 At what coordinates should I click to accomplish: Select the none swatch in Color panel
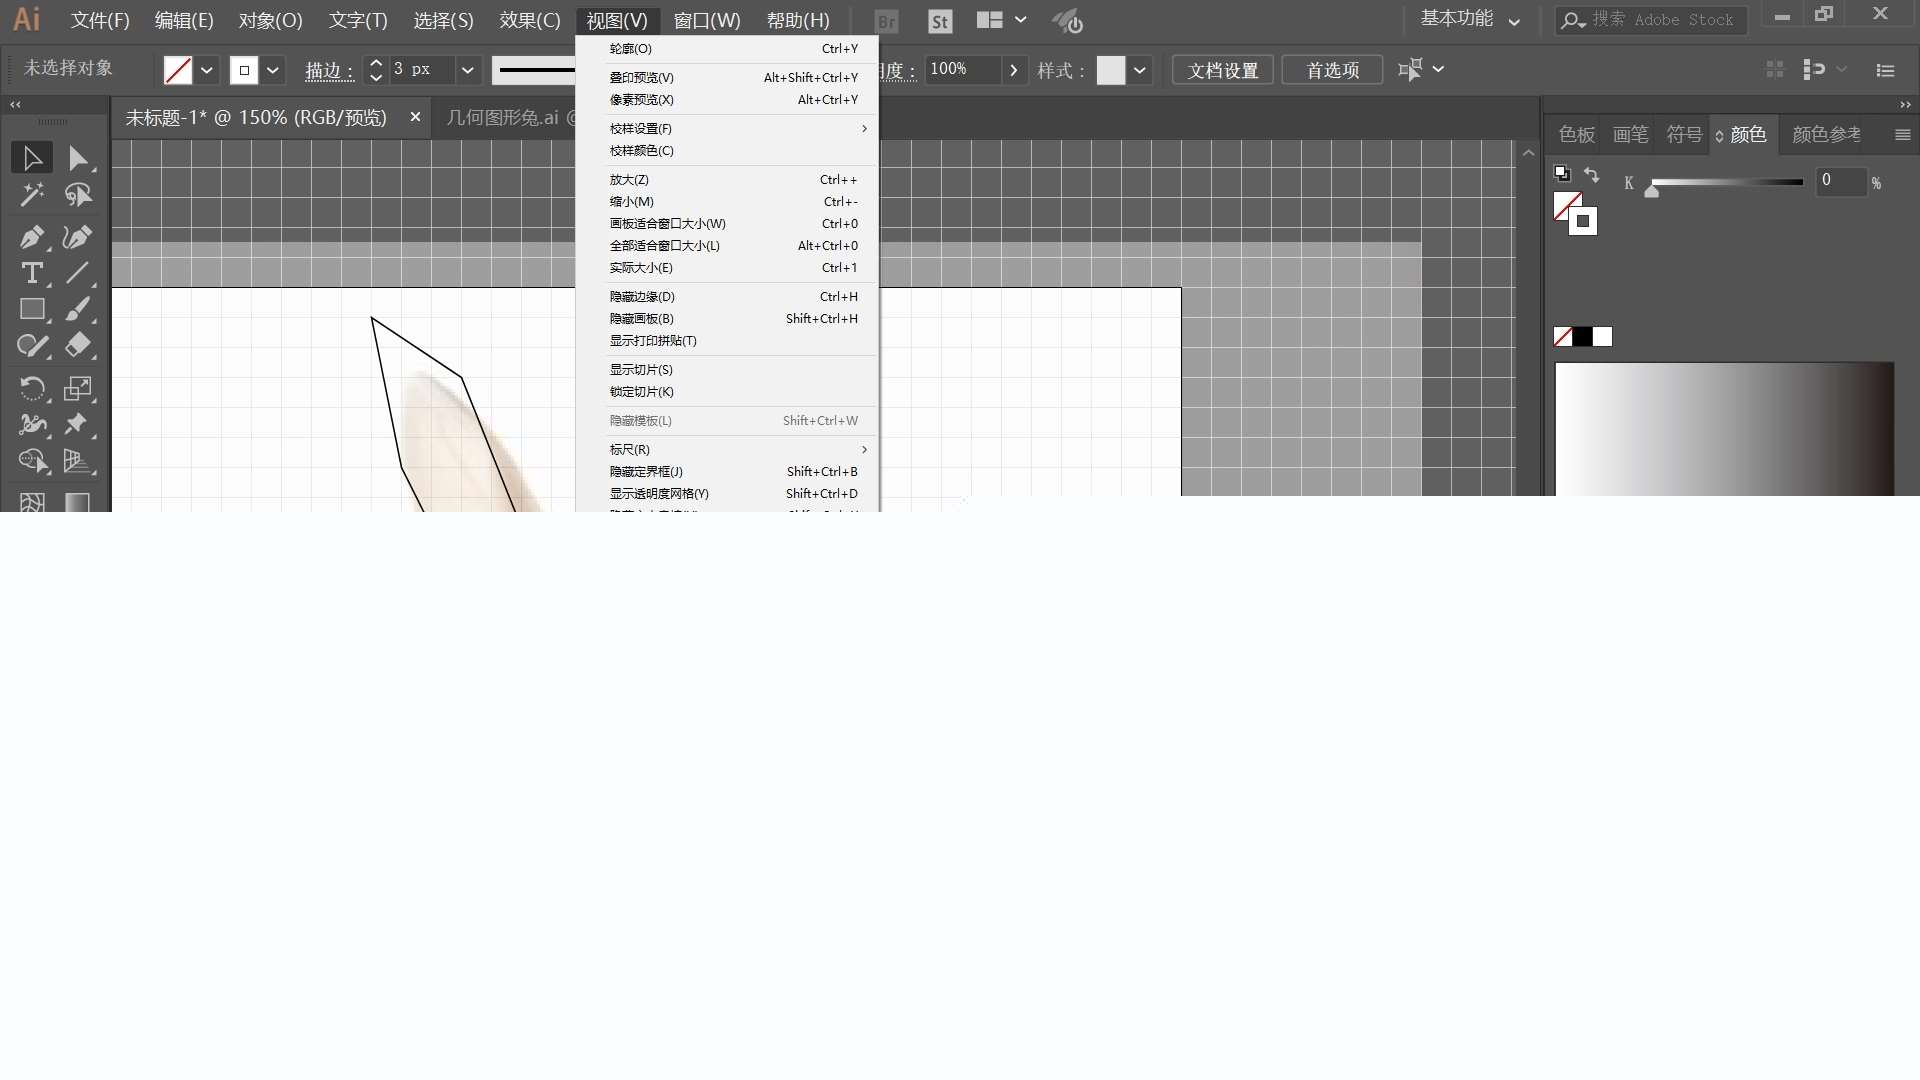pos(1563,337)
